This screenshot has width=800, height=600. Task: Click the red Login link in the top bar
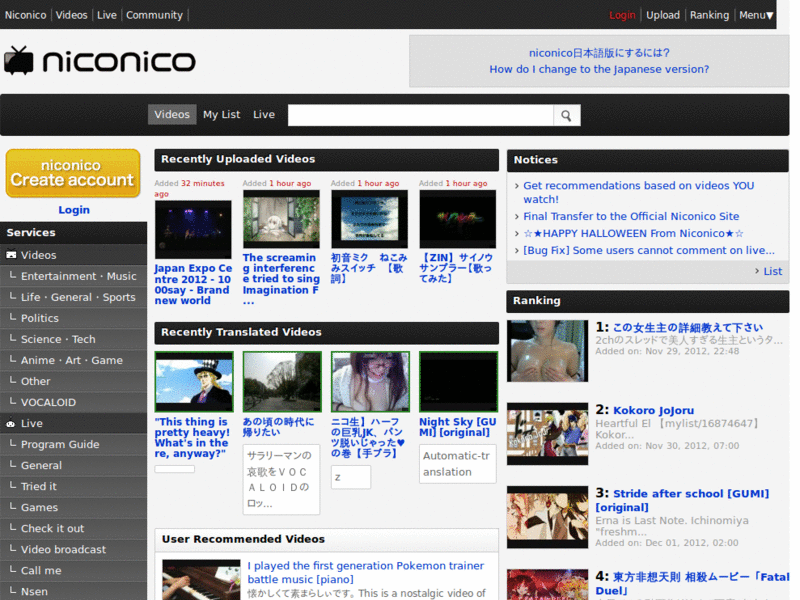[622, 15]
